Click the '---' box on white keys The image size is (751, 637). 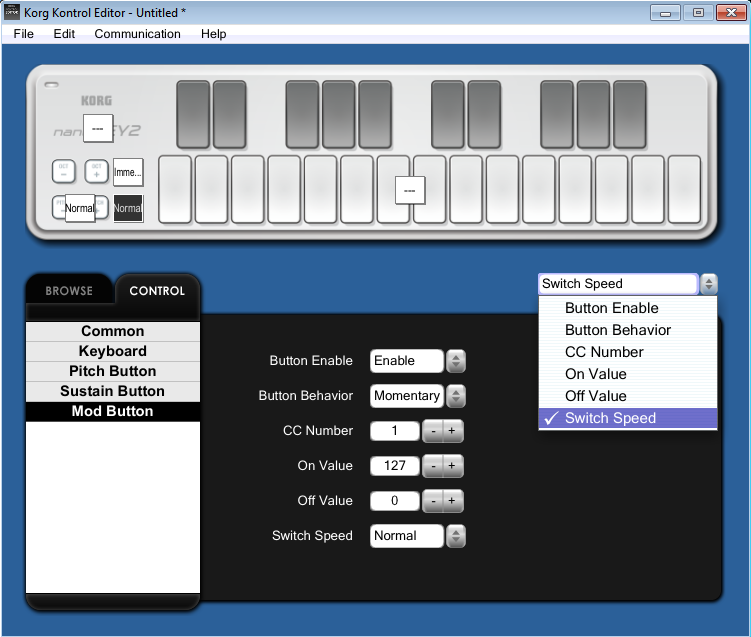410,190
